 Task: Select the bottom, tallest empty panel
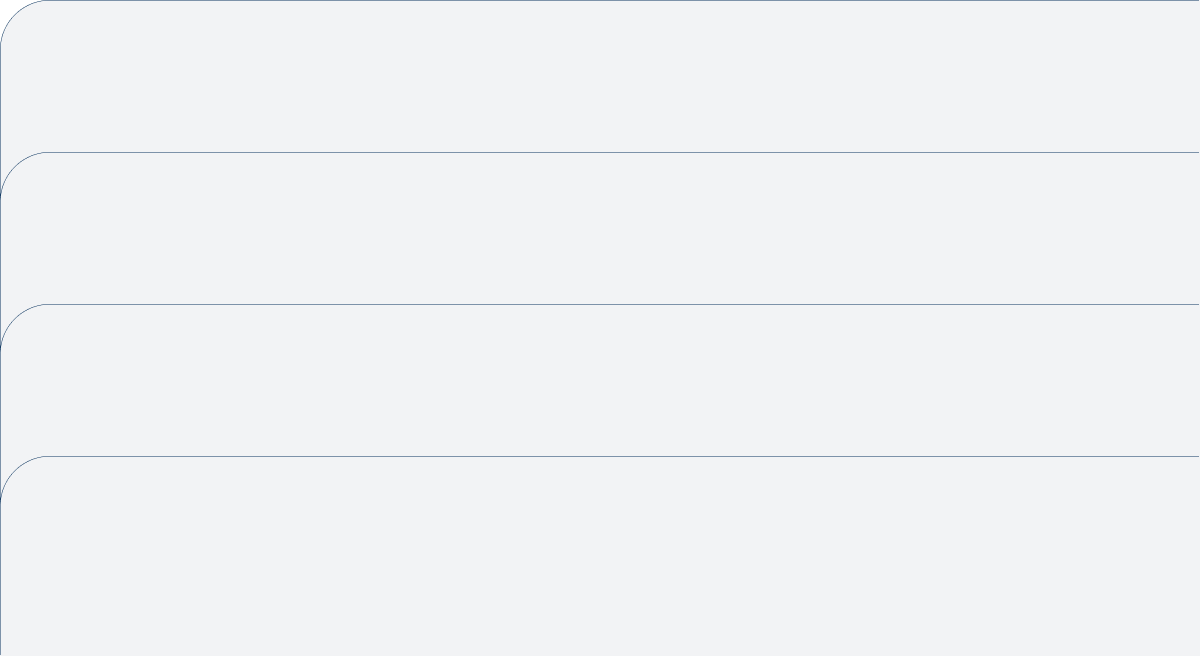tap(600, 556)
